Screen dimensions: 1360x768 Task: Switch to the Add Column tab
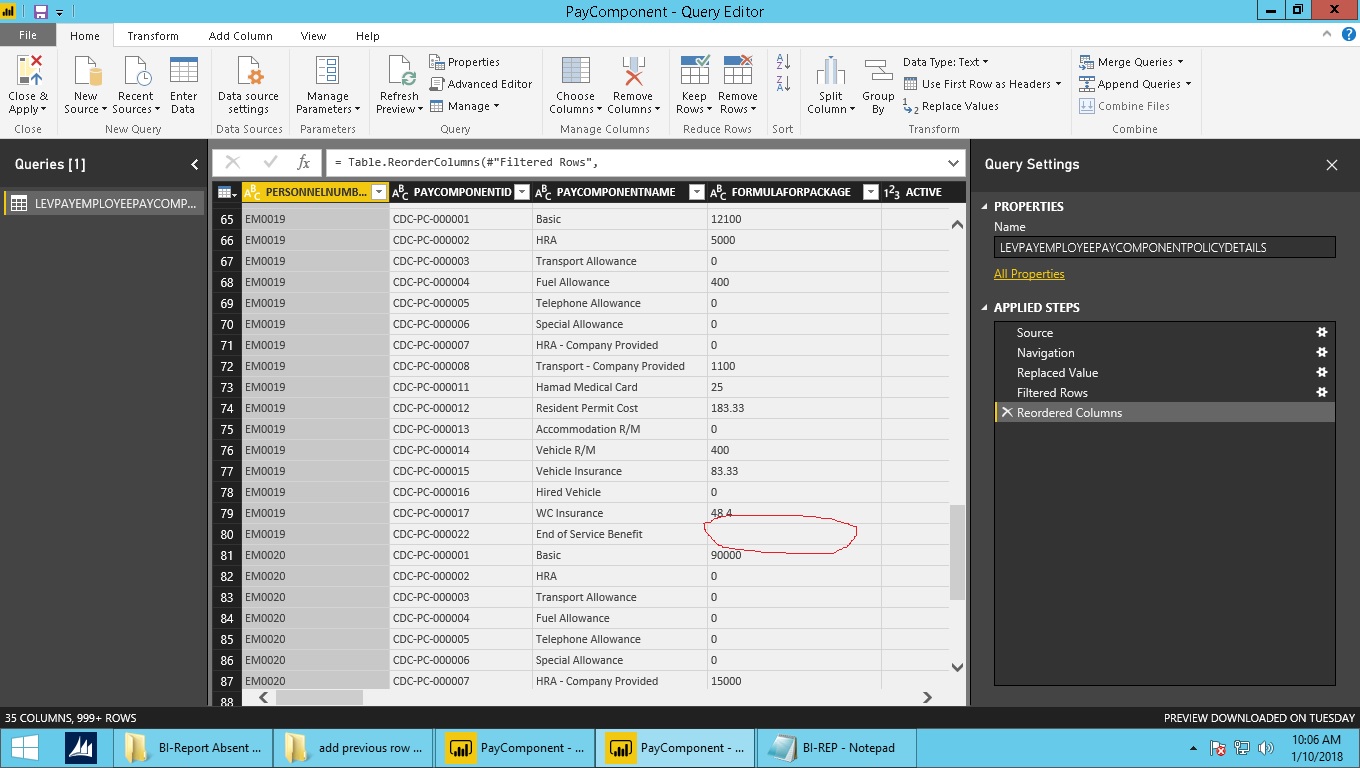point(241,36)
